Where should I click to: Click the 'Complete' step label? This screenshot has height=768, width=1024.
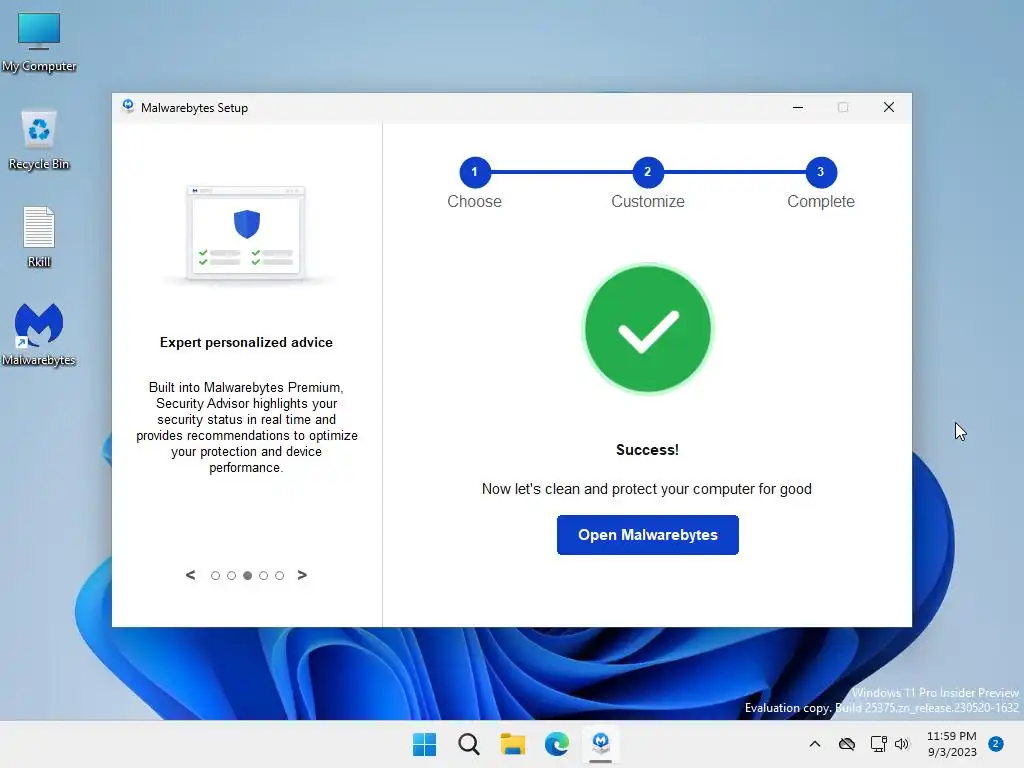[821, 201]
